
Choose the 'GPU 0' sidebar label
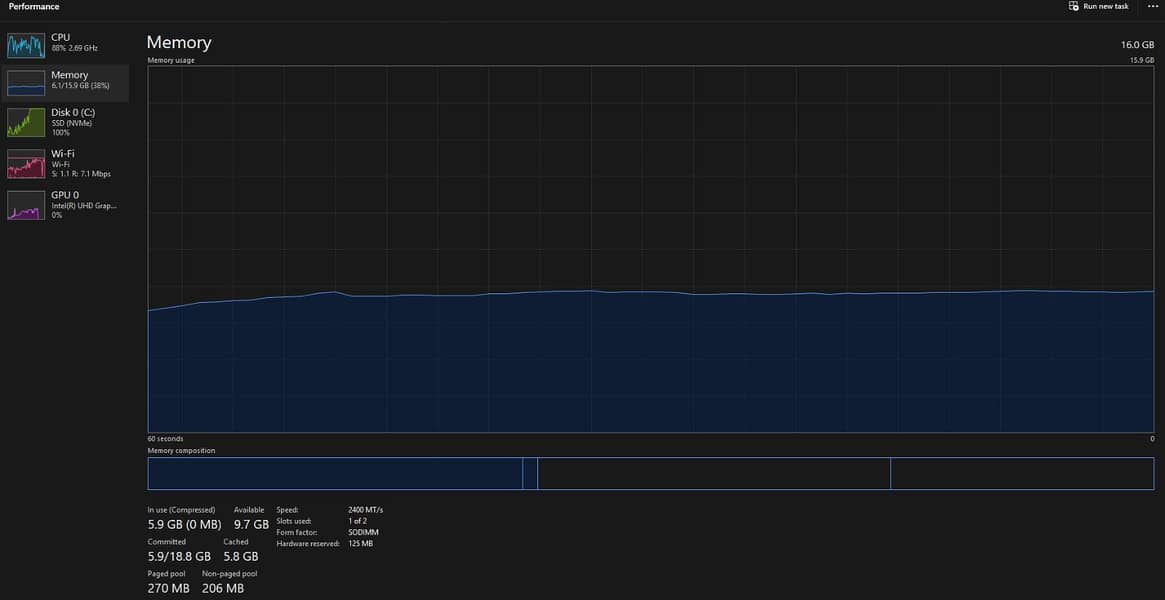click(65, 195)
